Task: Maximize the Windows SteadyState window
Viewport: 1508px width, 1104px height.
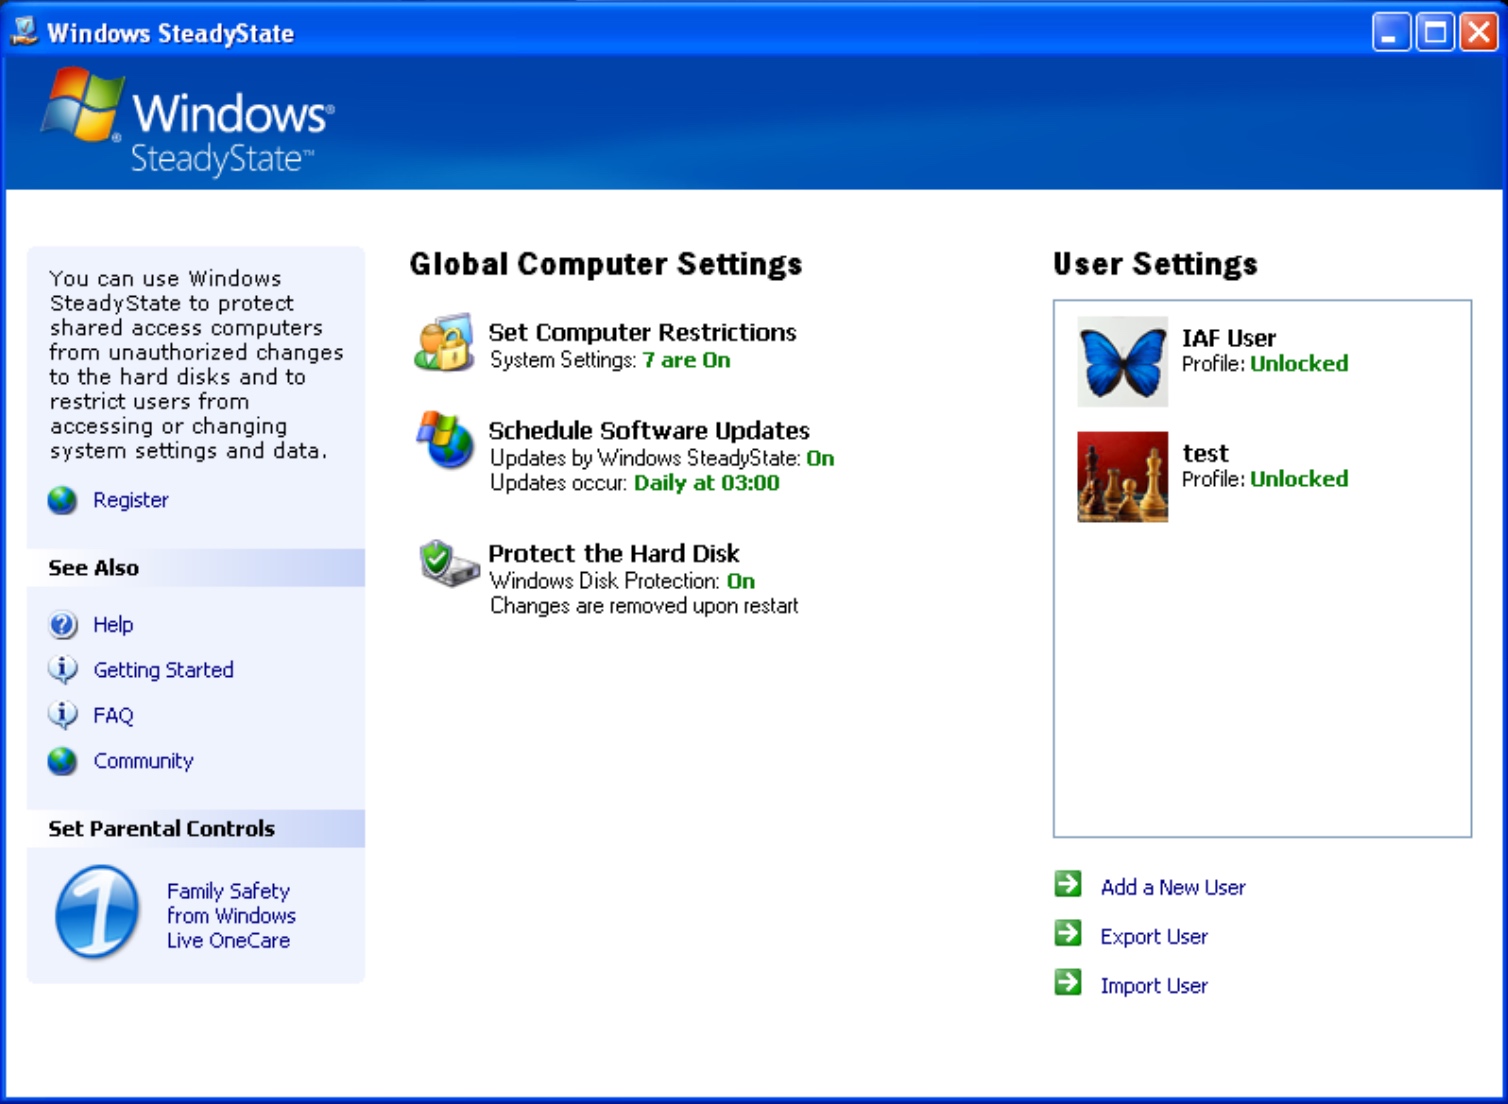Action: [x=1435, y=33]
